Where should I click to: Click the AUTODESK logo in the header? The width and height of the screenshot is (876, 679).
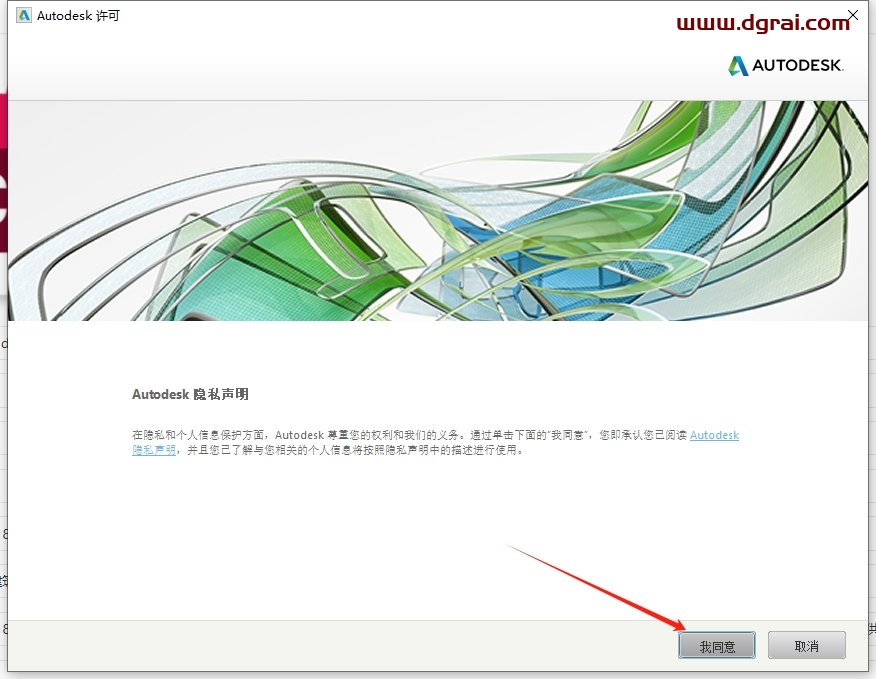785,65
